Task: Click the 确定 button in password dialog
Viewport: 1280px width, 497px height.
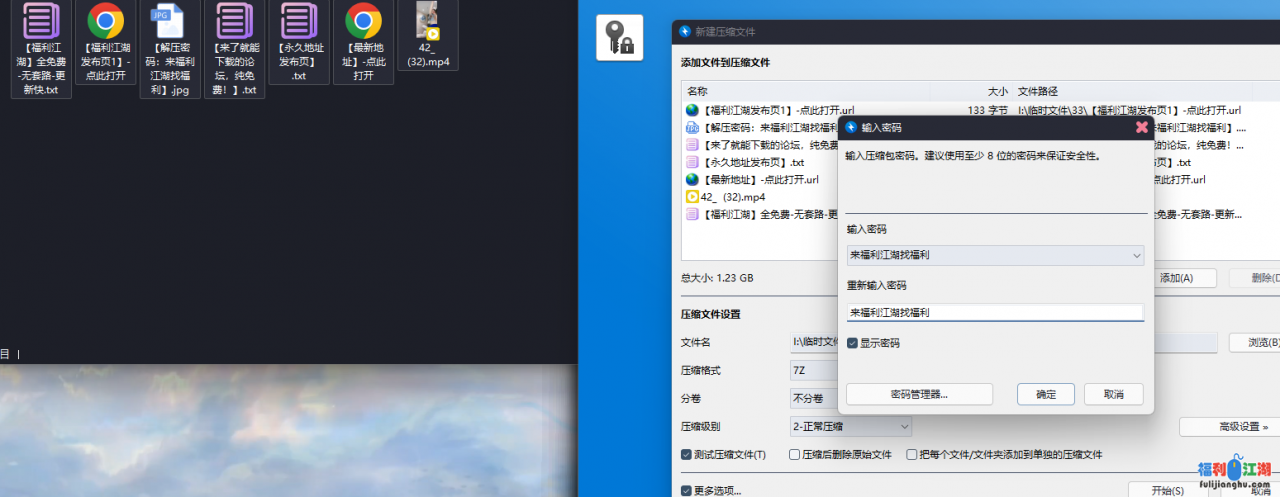Action: (x=1045, y=394)
